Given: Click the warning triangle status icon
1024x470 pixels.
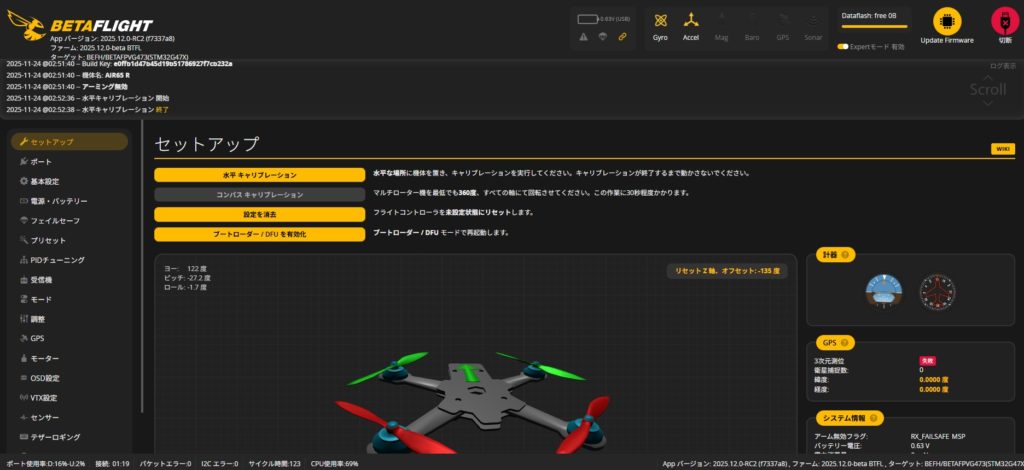Looking at the screenshot, I should pos(583,37).
